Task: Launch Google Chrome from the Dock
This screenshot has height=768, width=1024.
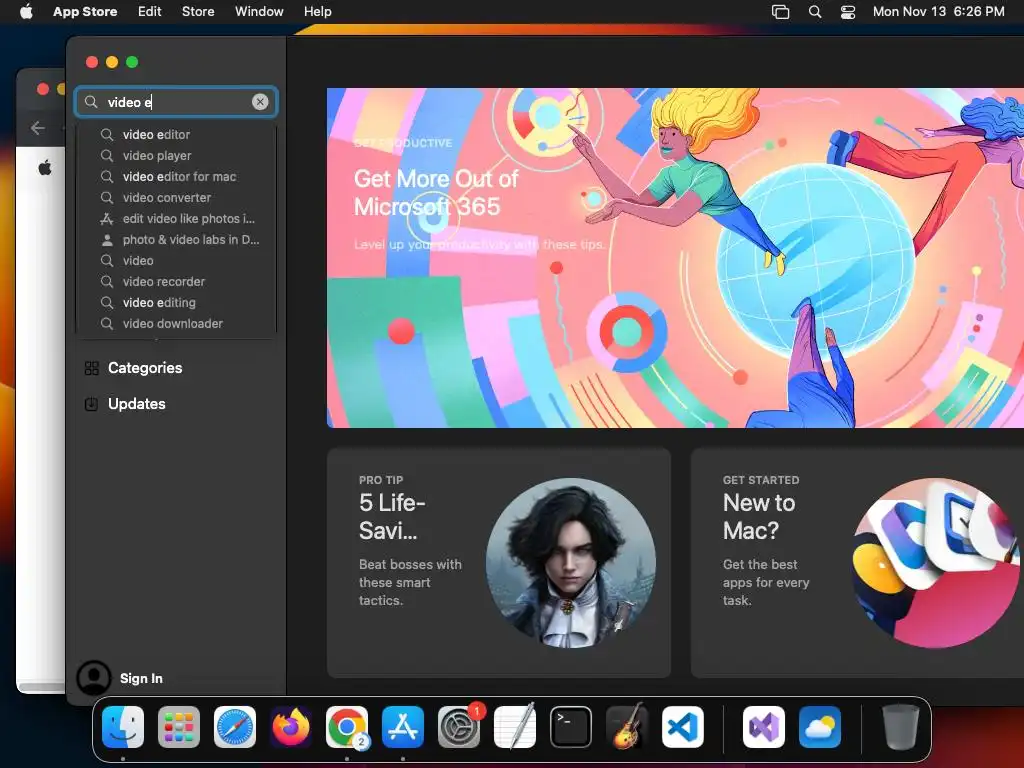Action: [x=347, y=727]
